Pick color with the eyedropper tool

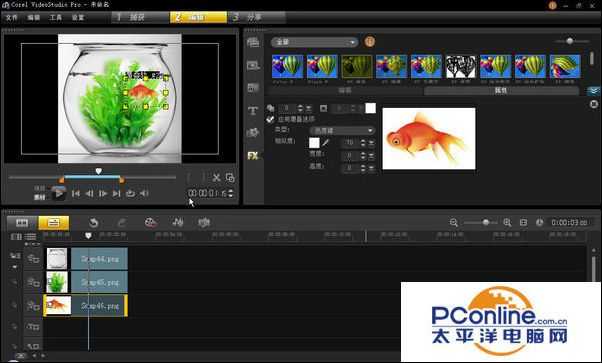point(326,143)
